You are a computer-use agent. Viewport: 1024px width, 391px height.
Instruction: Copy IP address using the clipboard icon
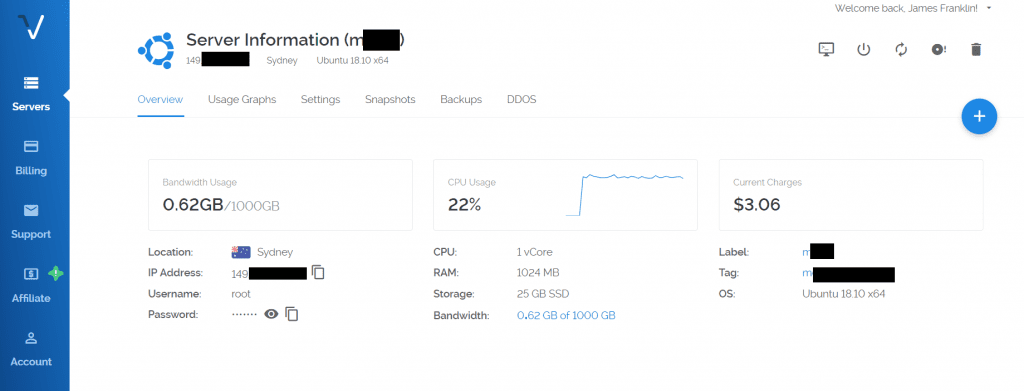[318, 272]
